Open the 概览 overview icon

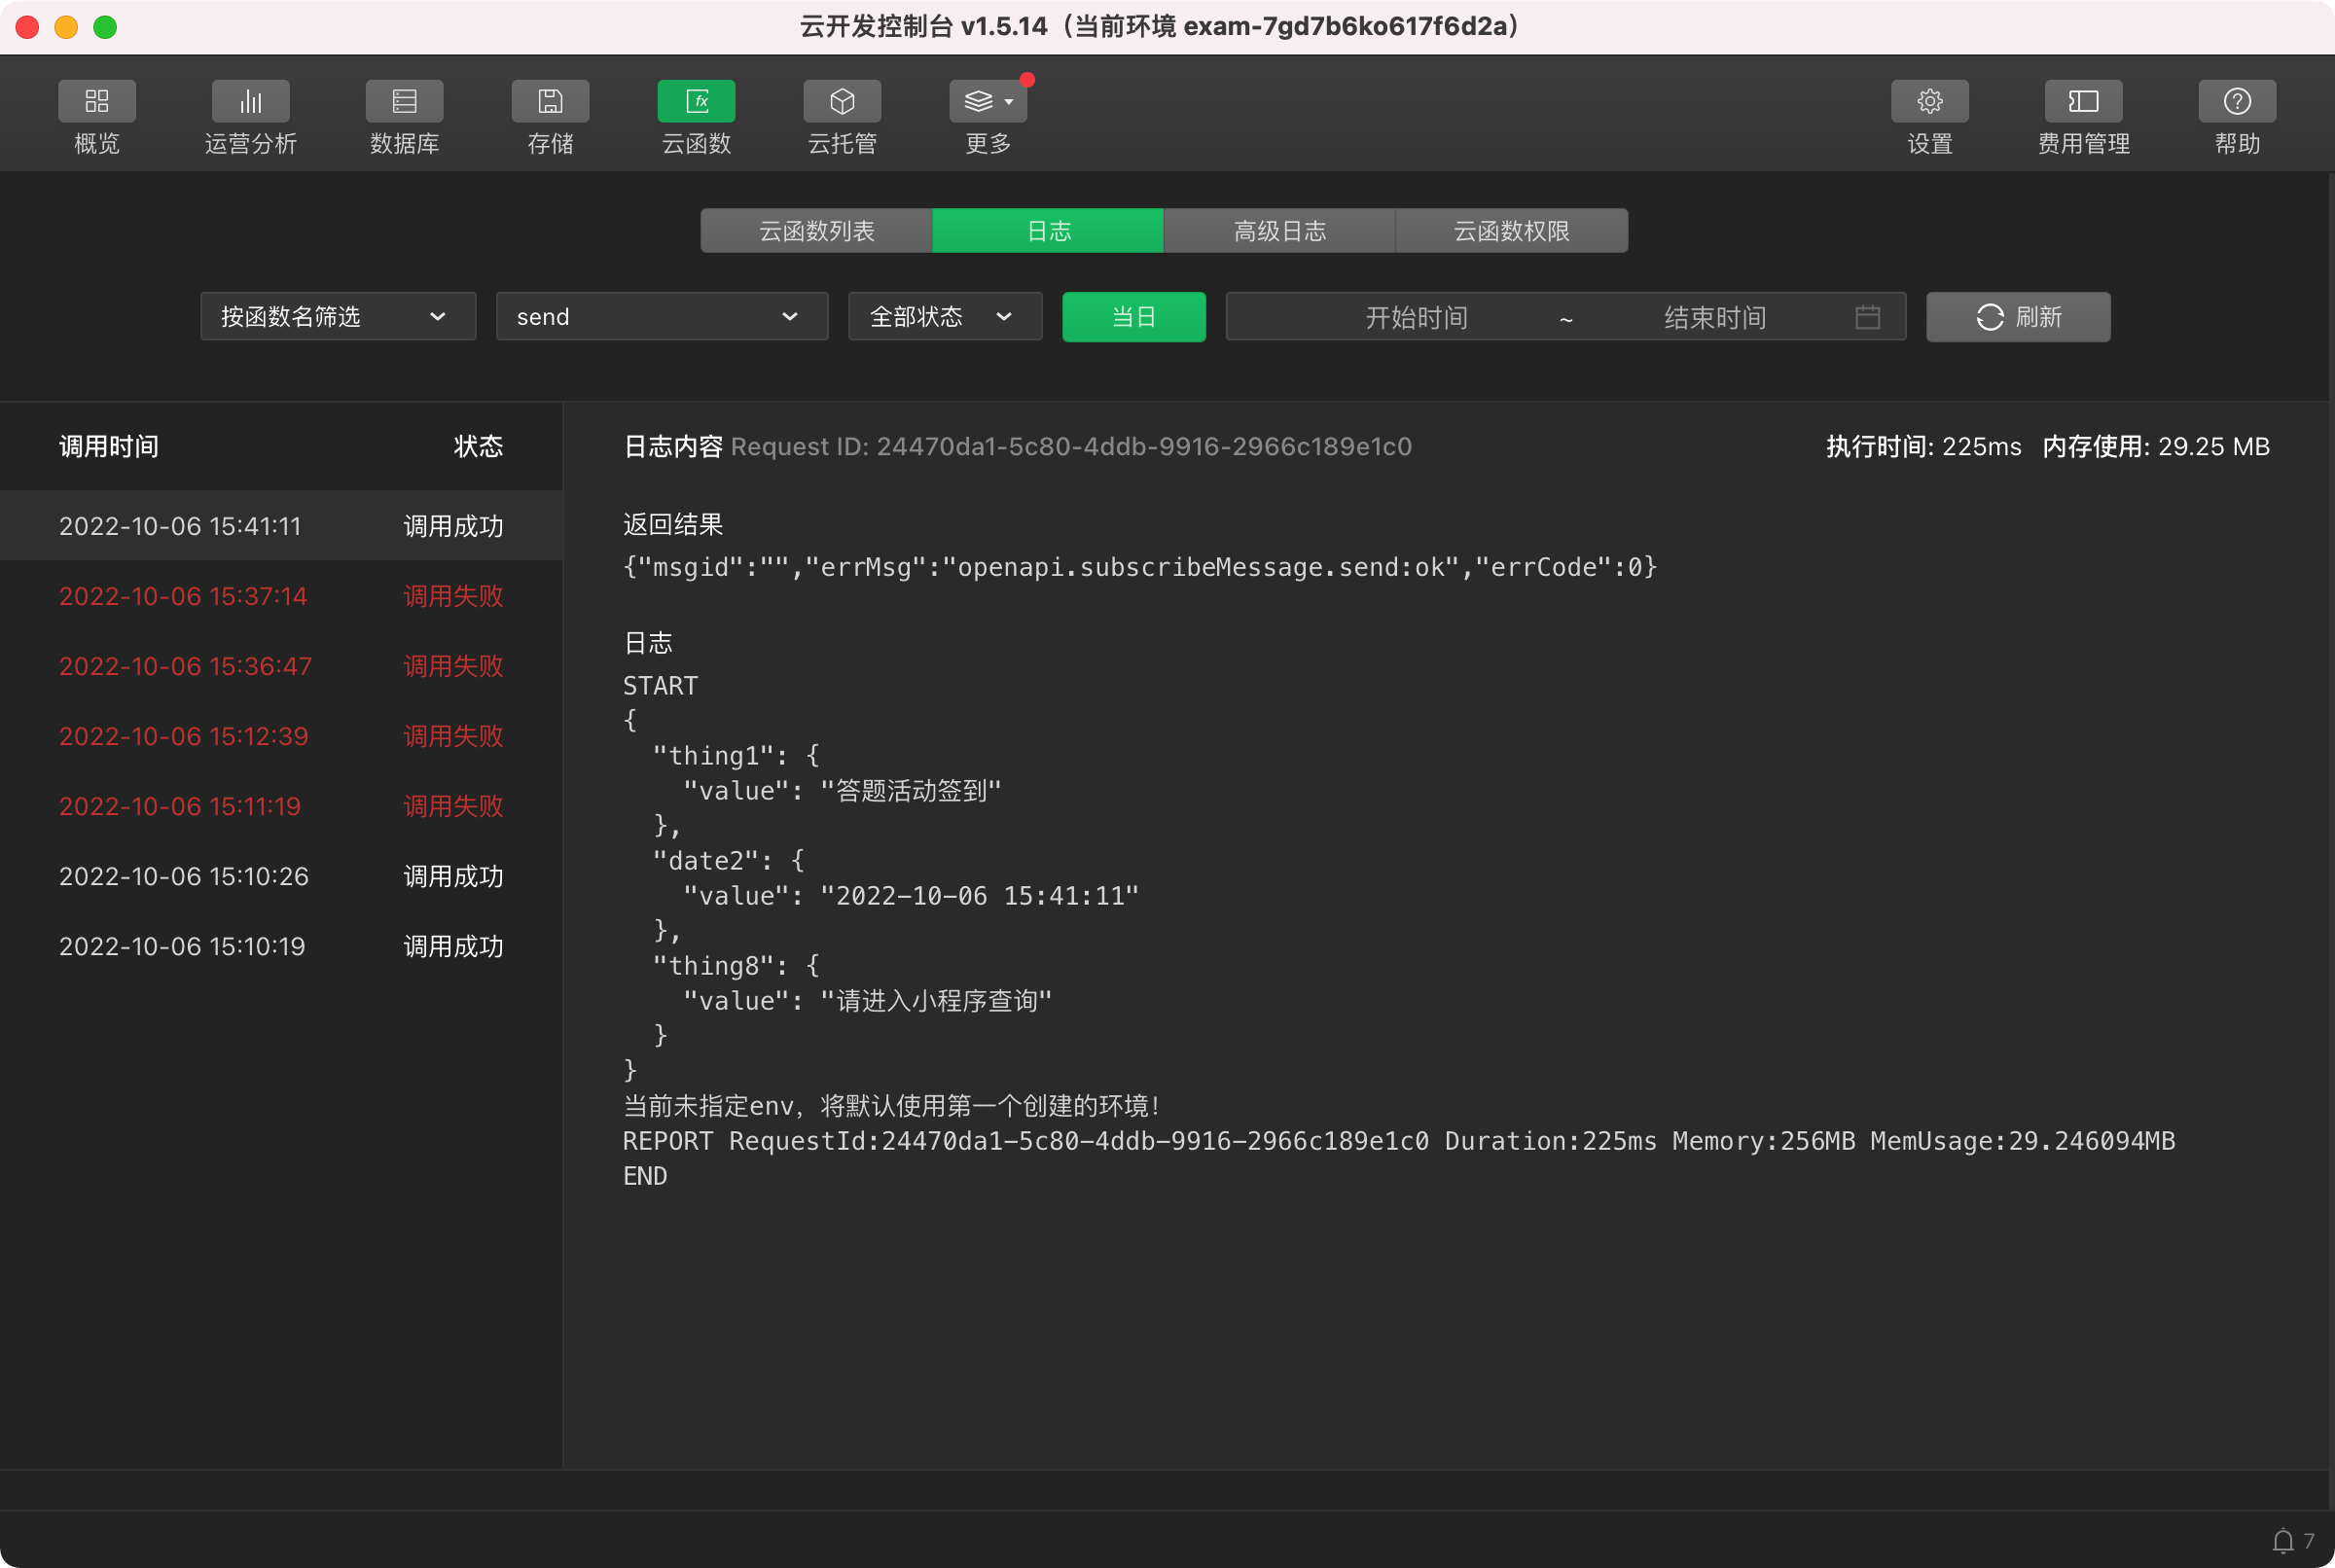point(97,101)
